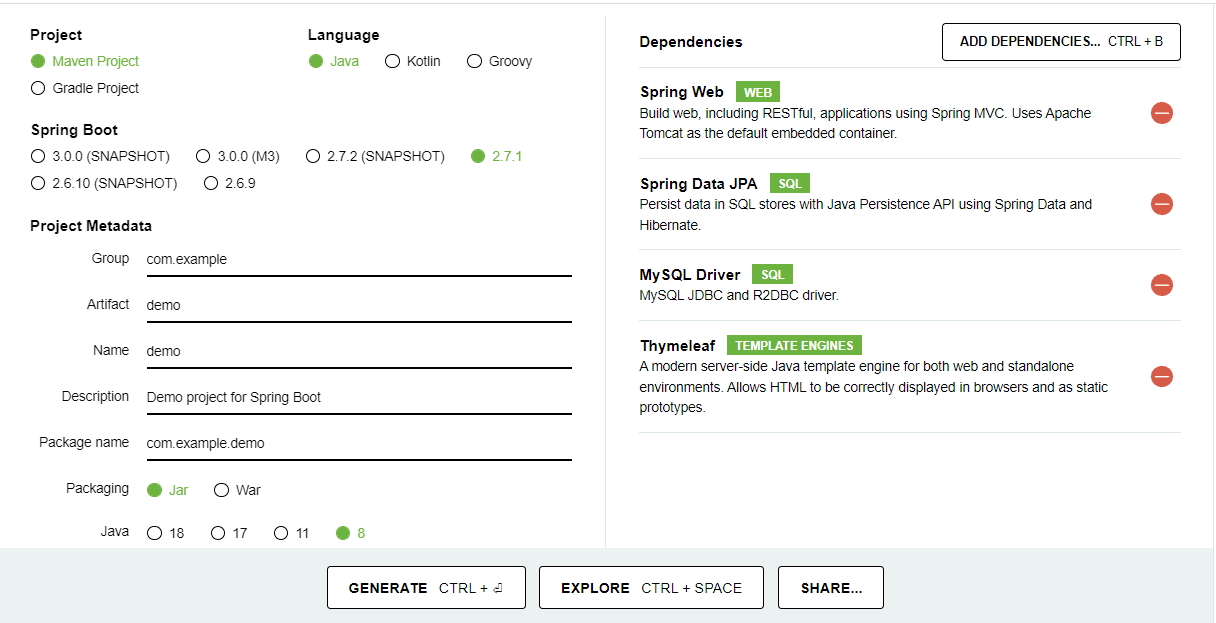Screen dimensions: 1216x623
Task: Remove the Spring Web dependency
Action: pyautogui.click(x=1162, y=113)
